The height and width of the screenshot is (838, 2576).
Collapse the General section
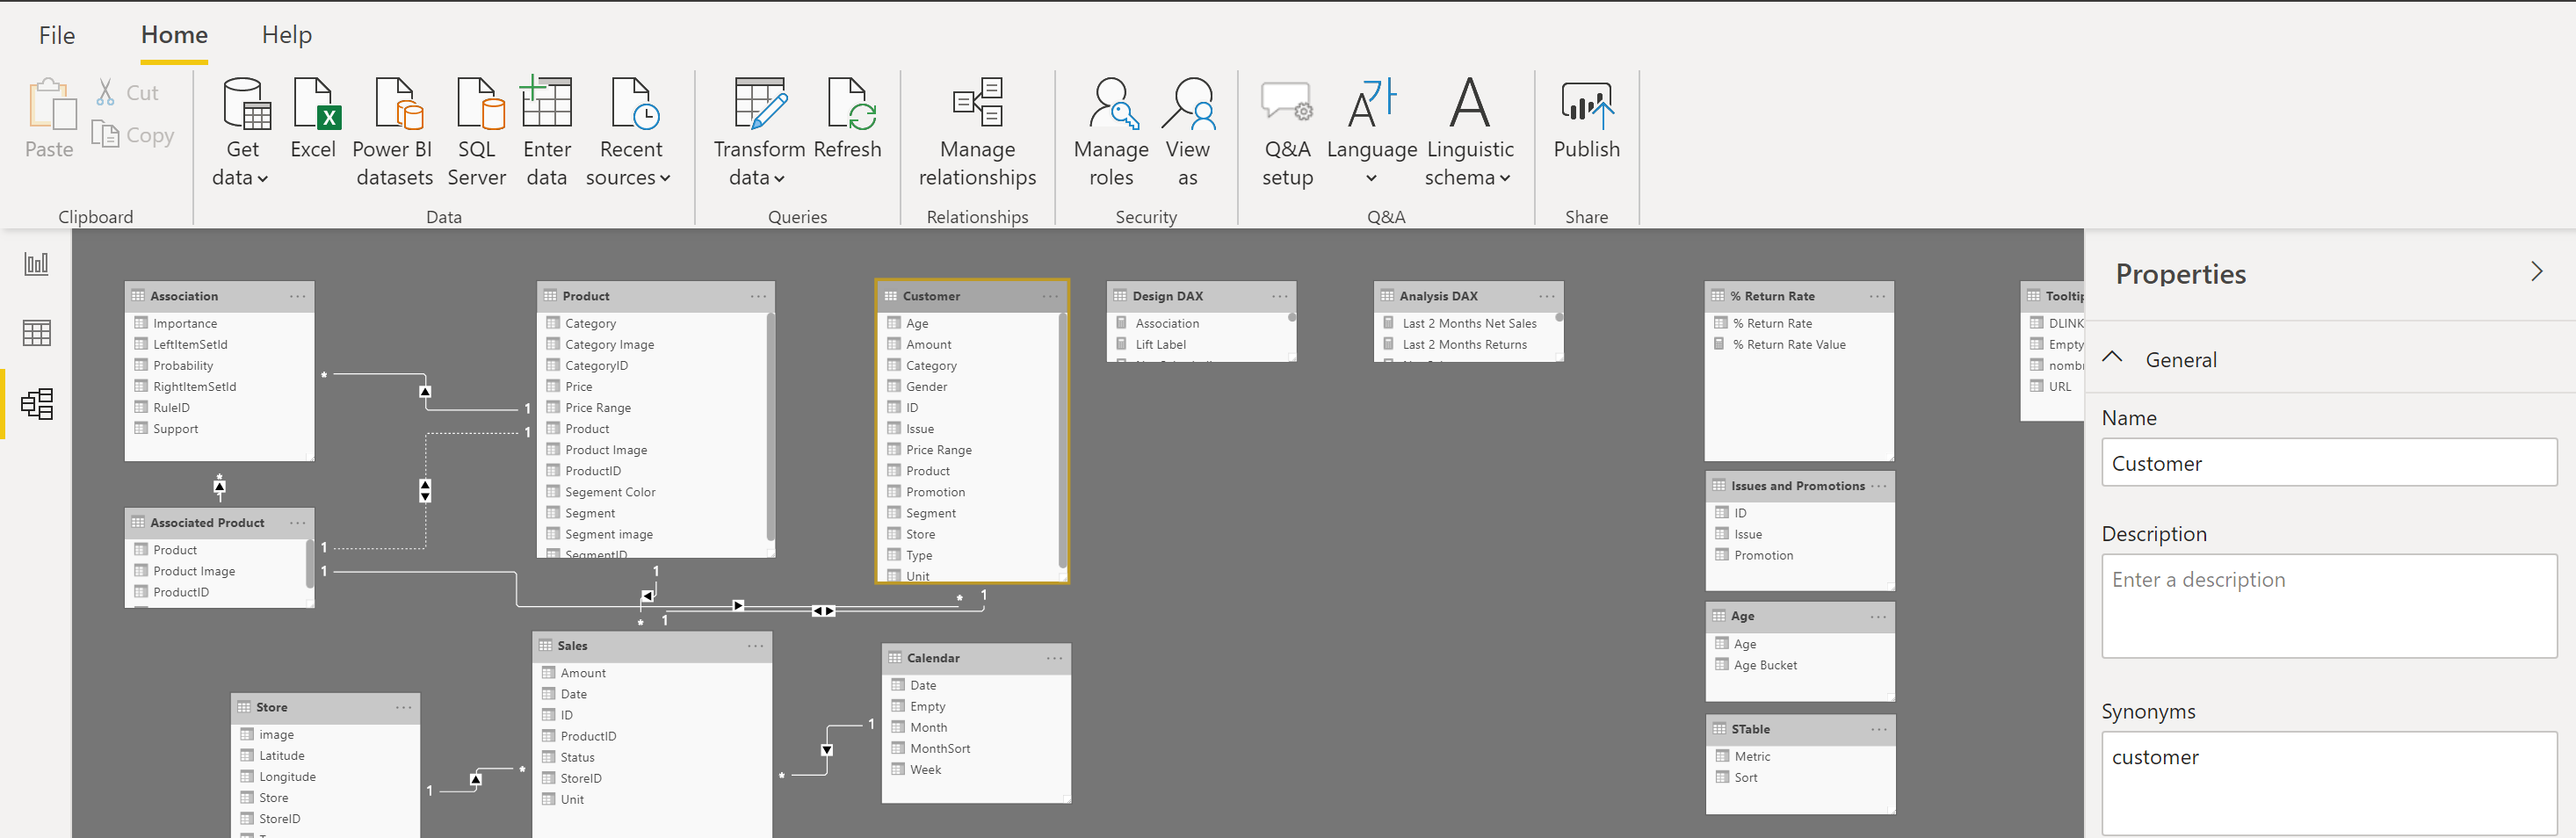(x=2112, y=357)
